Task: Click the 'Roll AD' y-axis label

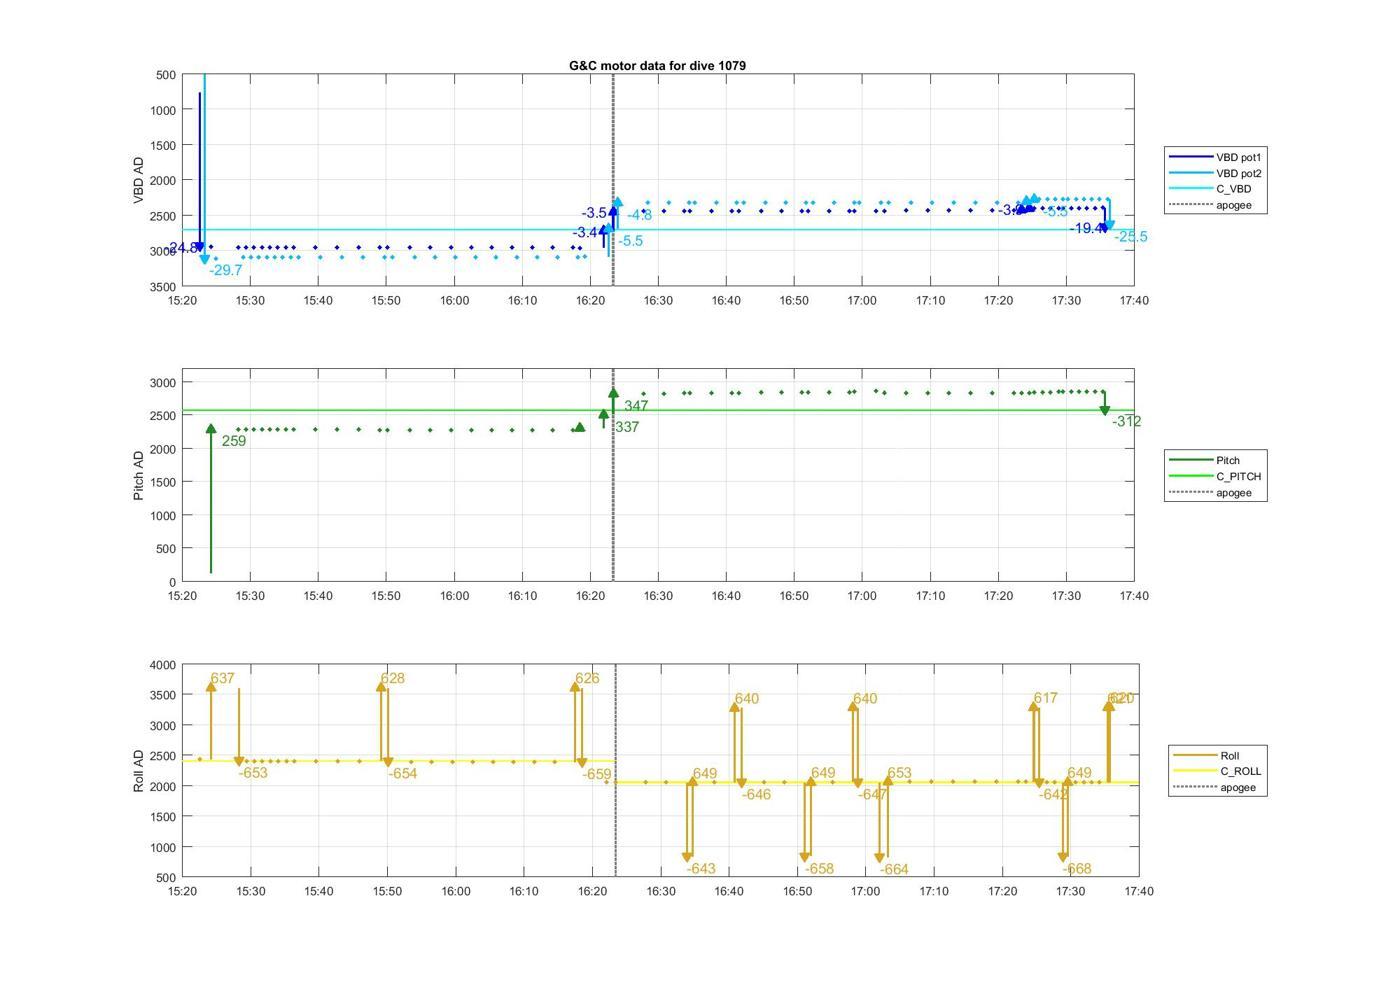Action: click(138, 771)
